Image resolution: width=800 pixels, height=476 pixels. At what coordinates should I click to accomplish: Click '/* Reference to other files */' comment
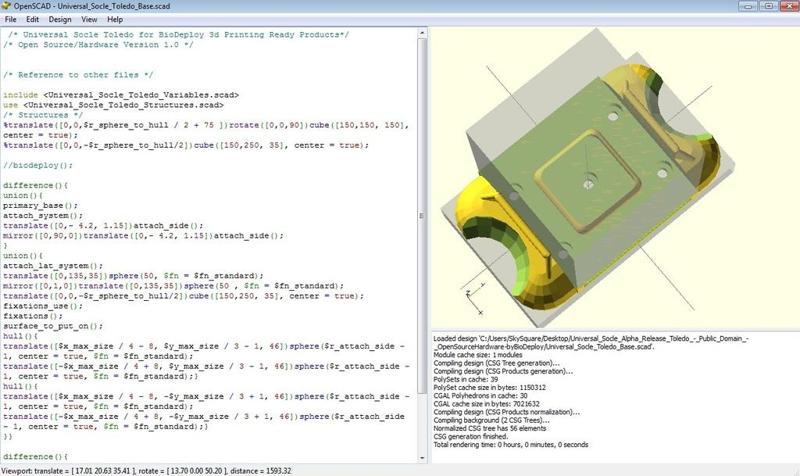pos(78,75)
